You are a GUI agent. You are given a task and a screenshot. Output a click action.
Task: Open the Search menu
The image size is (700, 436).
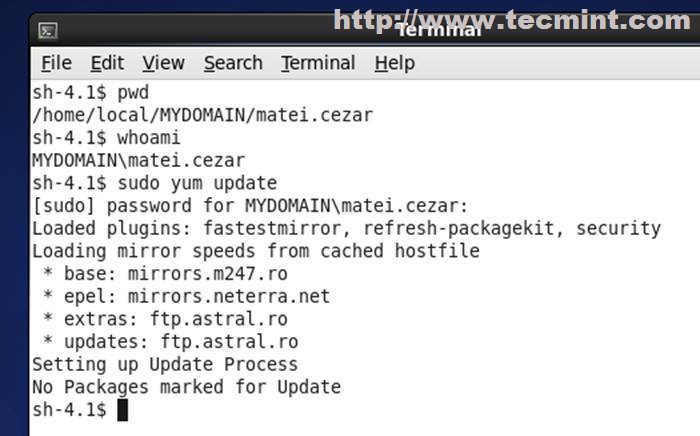coord(233,63)
